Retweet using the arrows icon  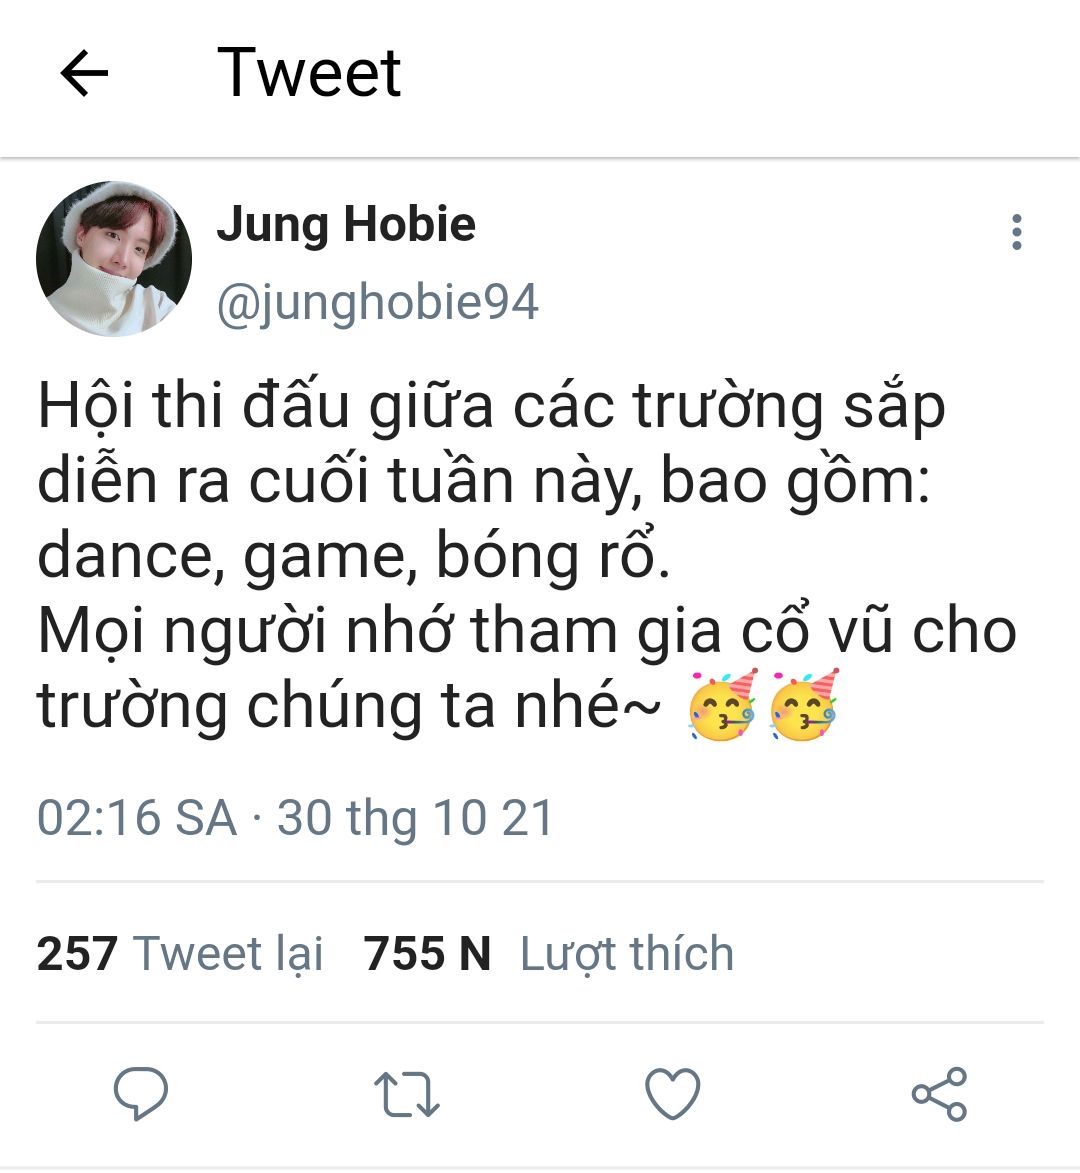(x=406, y=1094)
